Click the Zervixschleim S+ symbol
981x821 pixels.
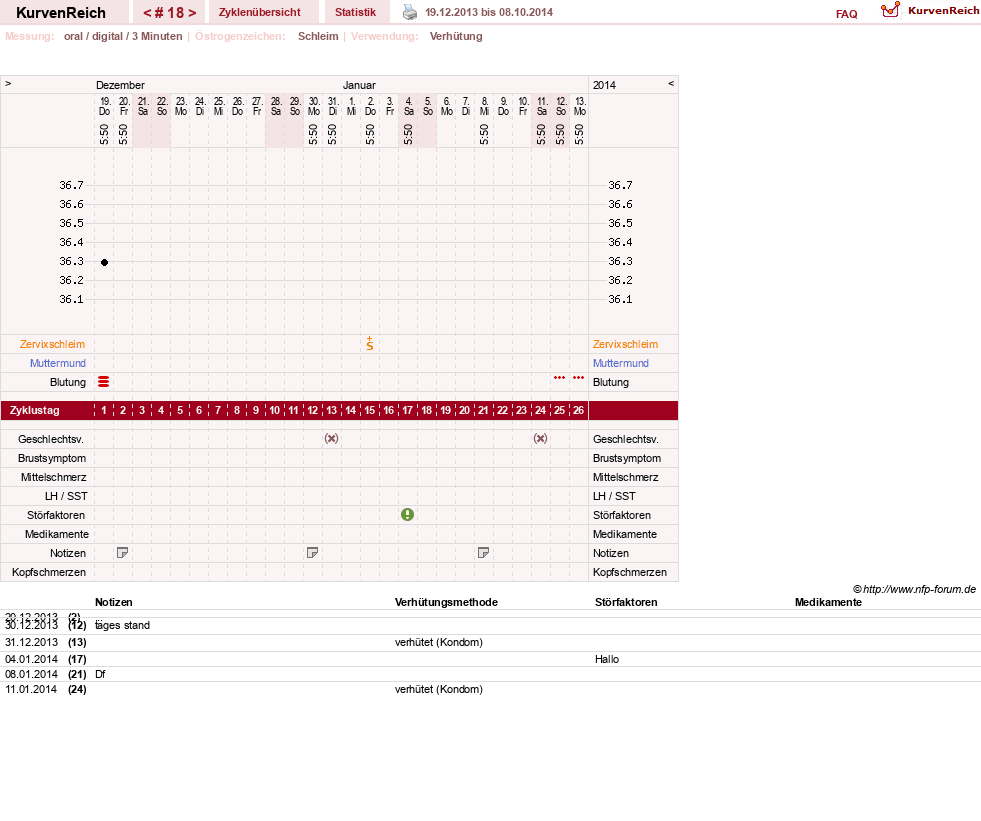(x=370, y=343)
